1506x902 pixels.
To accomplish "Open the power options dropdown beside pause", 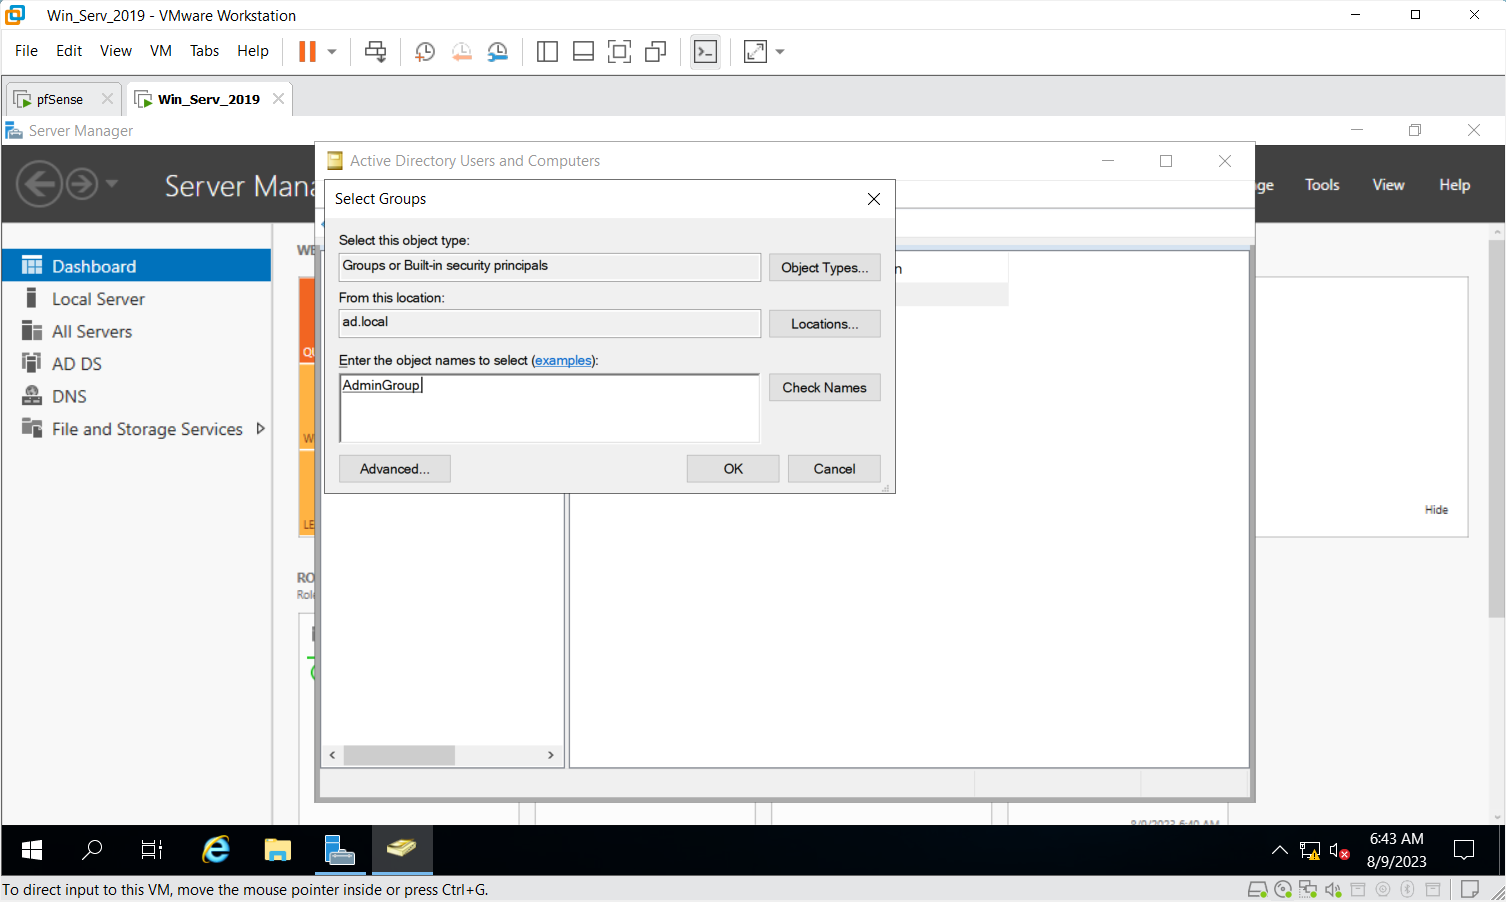I will click(x=332, y=52).
